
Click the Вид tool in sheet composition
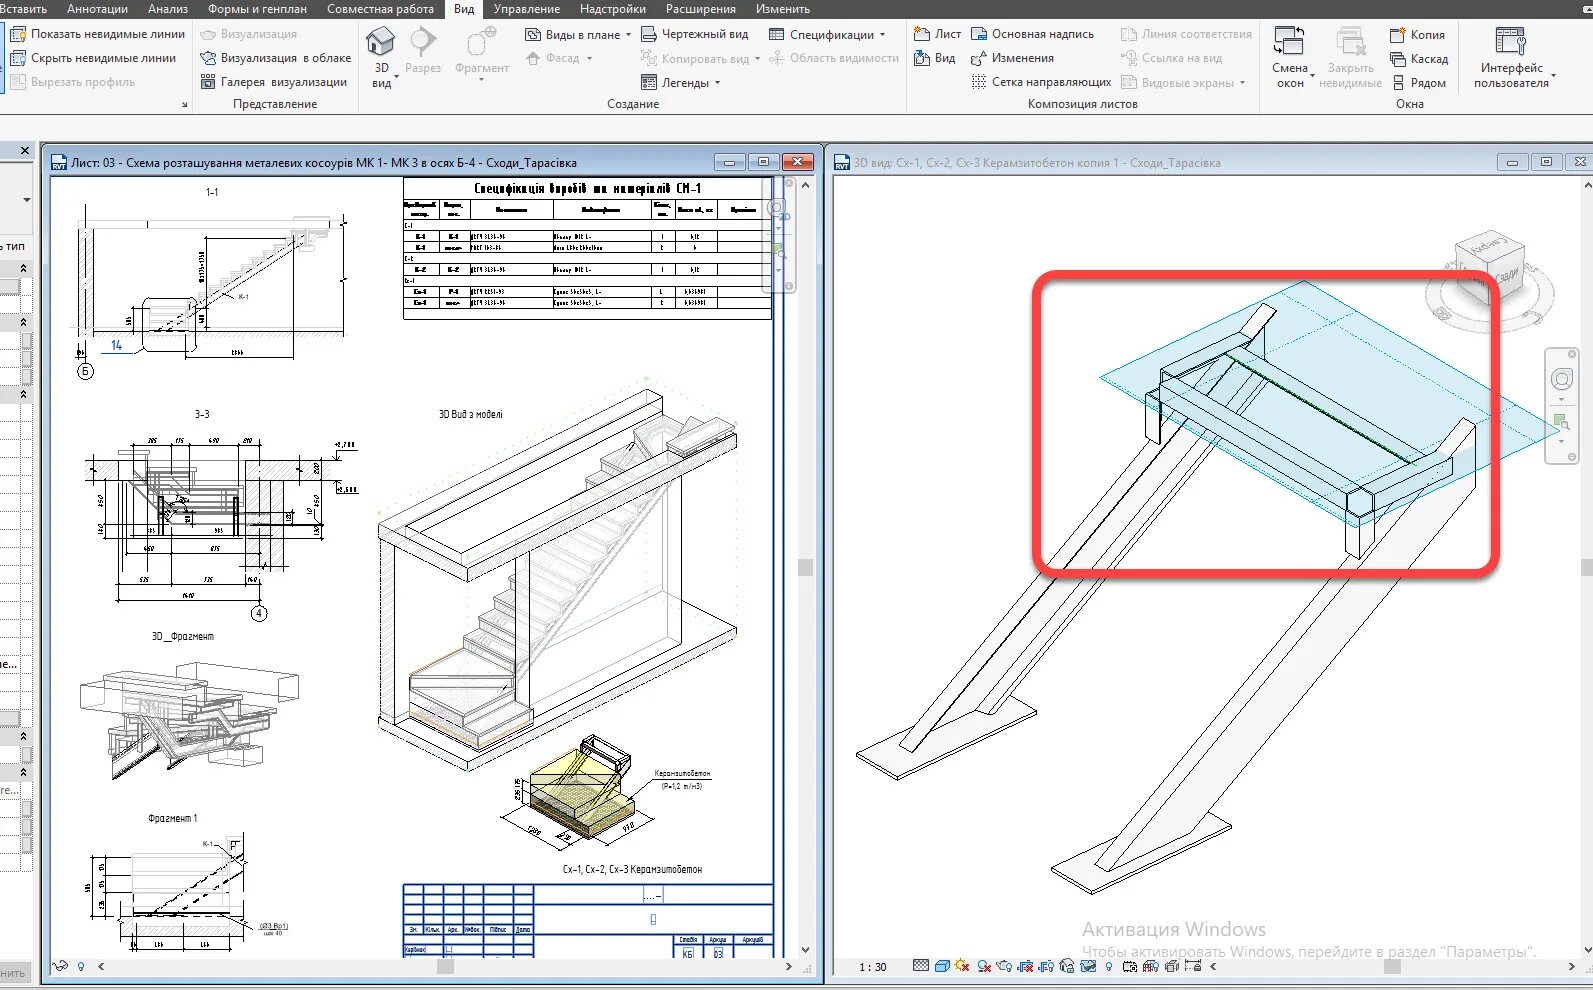[x=935, y=58]
